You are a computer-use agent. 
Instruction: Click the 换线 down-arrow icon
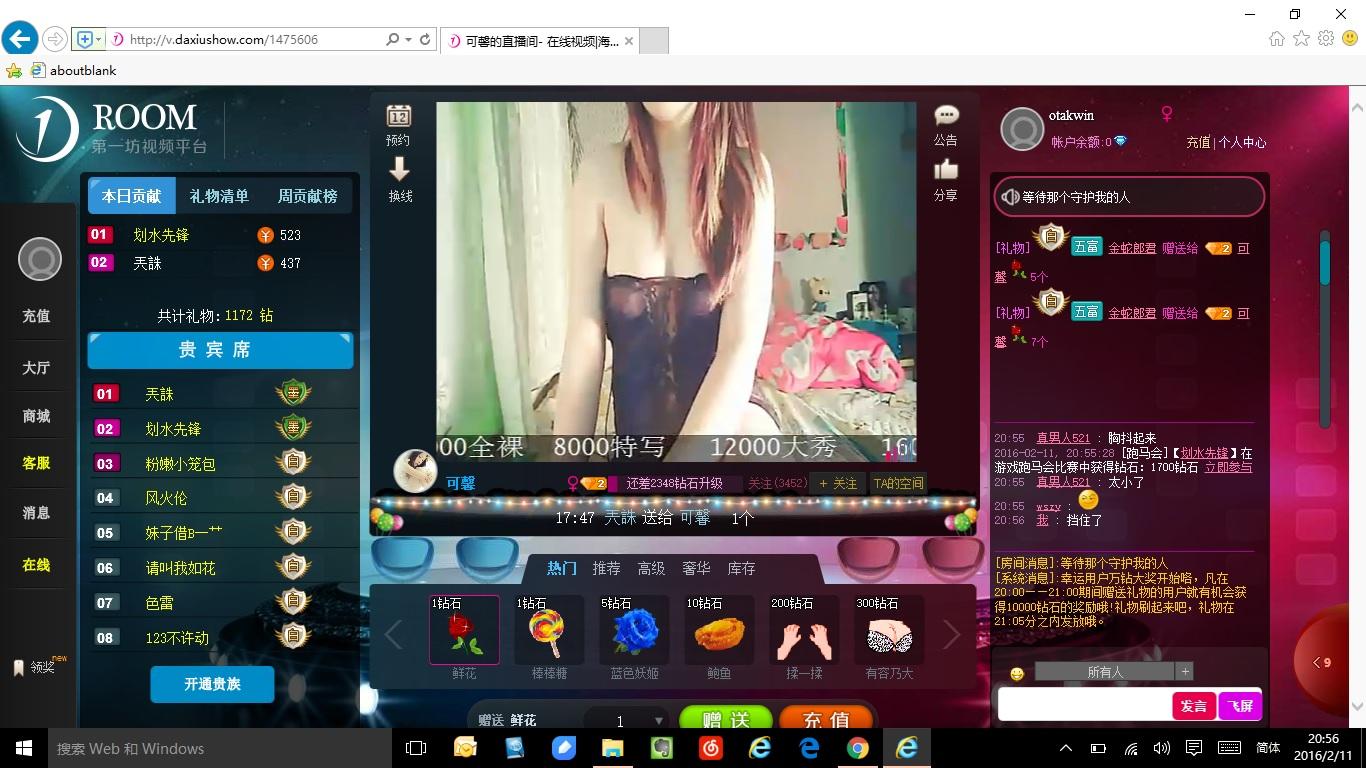(x=399, y=169)
